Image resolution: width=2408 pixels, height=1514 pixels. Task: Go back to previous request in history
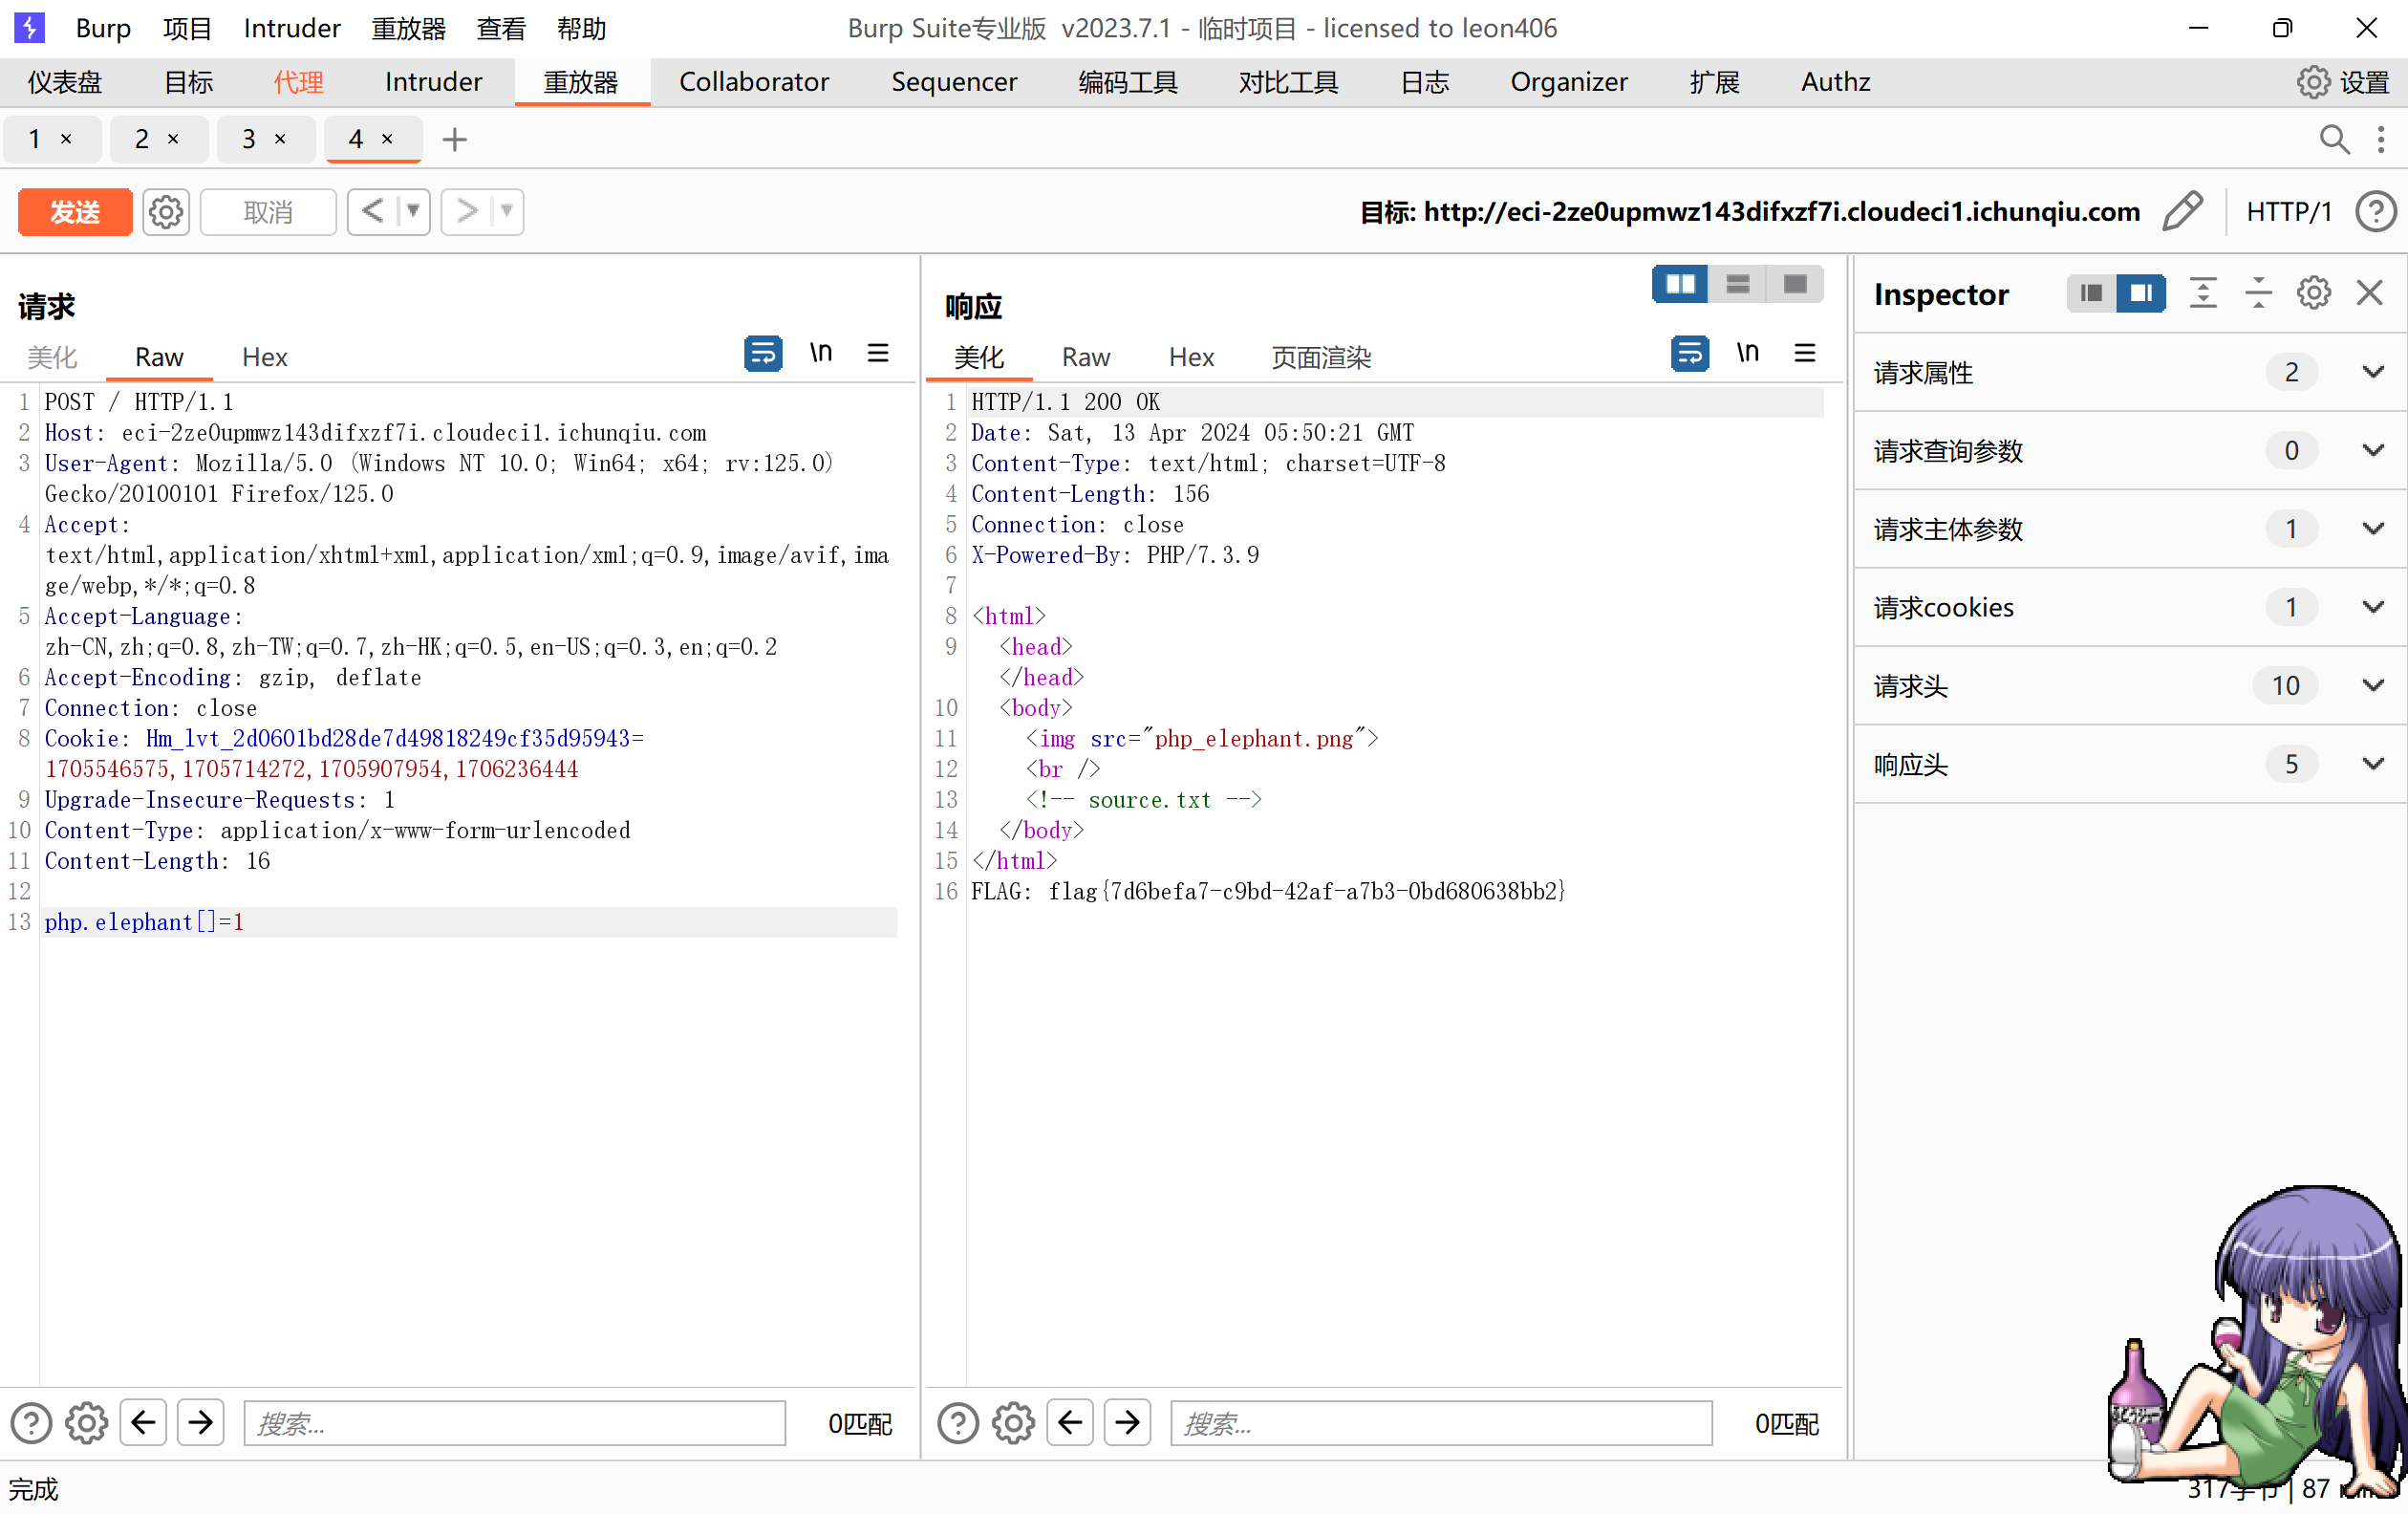[x=372, y=211]
